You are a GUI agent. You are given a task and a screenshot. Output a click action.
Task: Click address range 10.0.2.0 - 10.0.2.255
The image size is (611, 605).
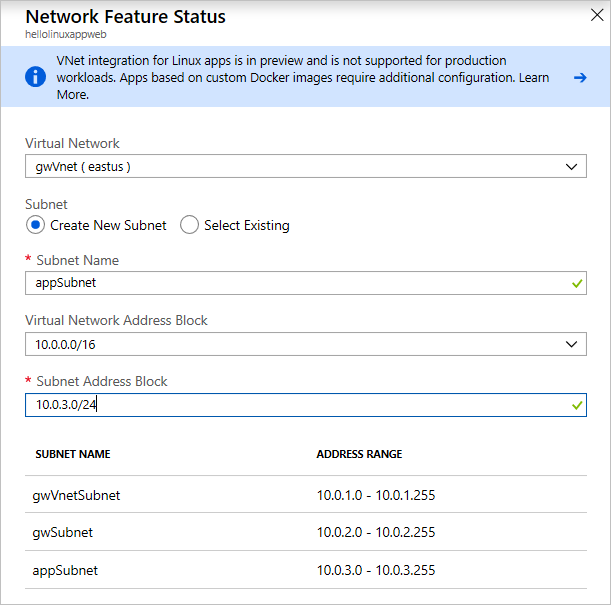[376, 532]
